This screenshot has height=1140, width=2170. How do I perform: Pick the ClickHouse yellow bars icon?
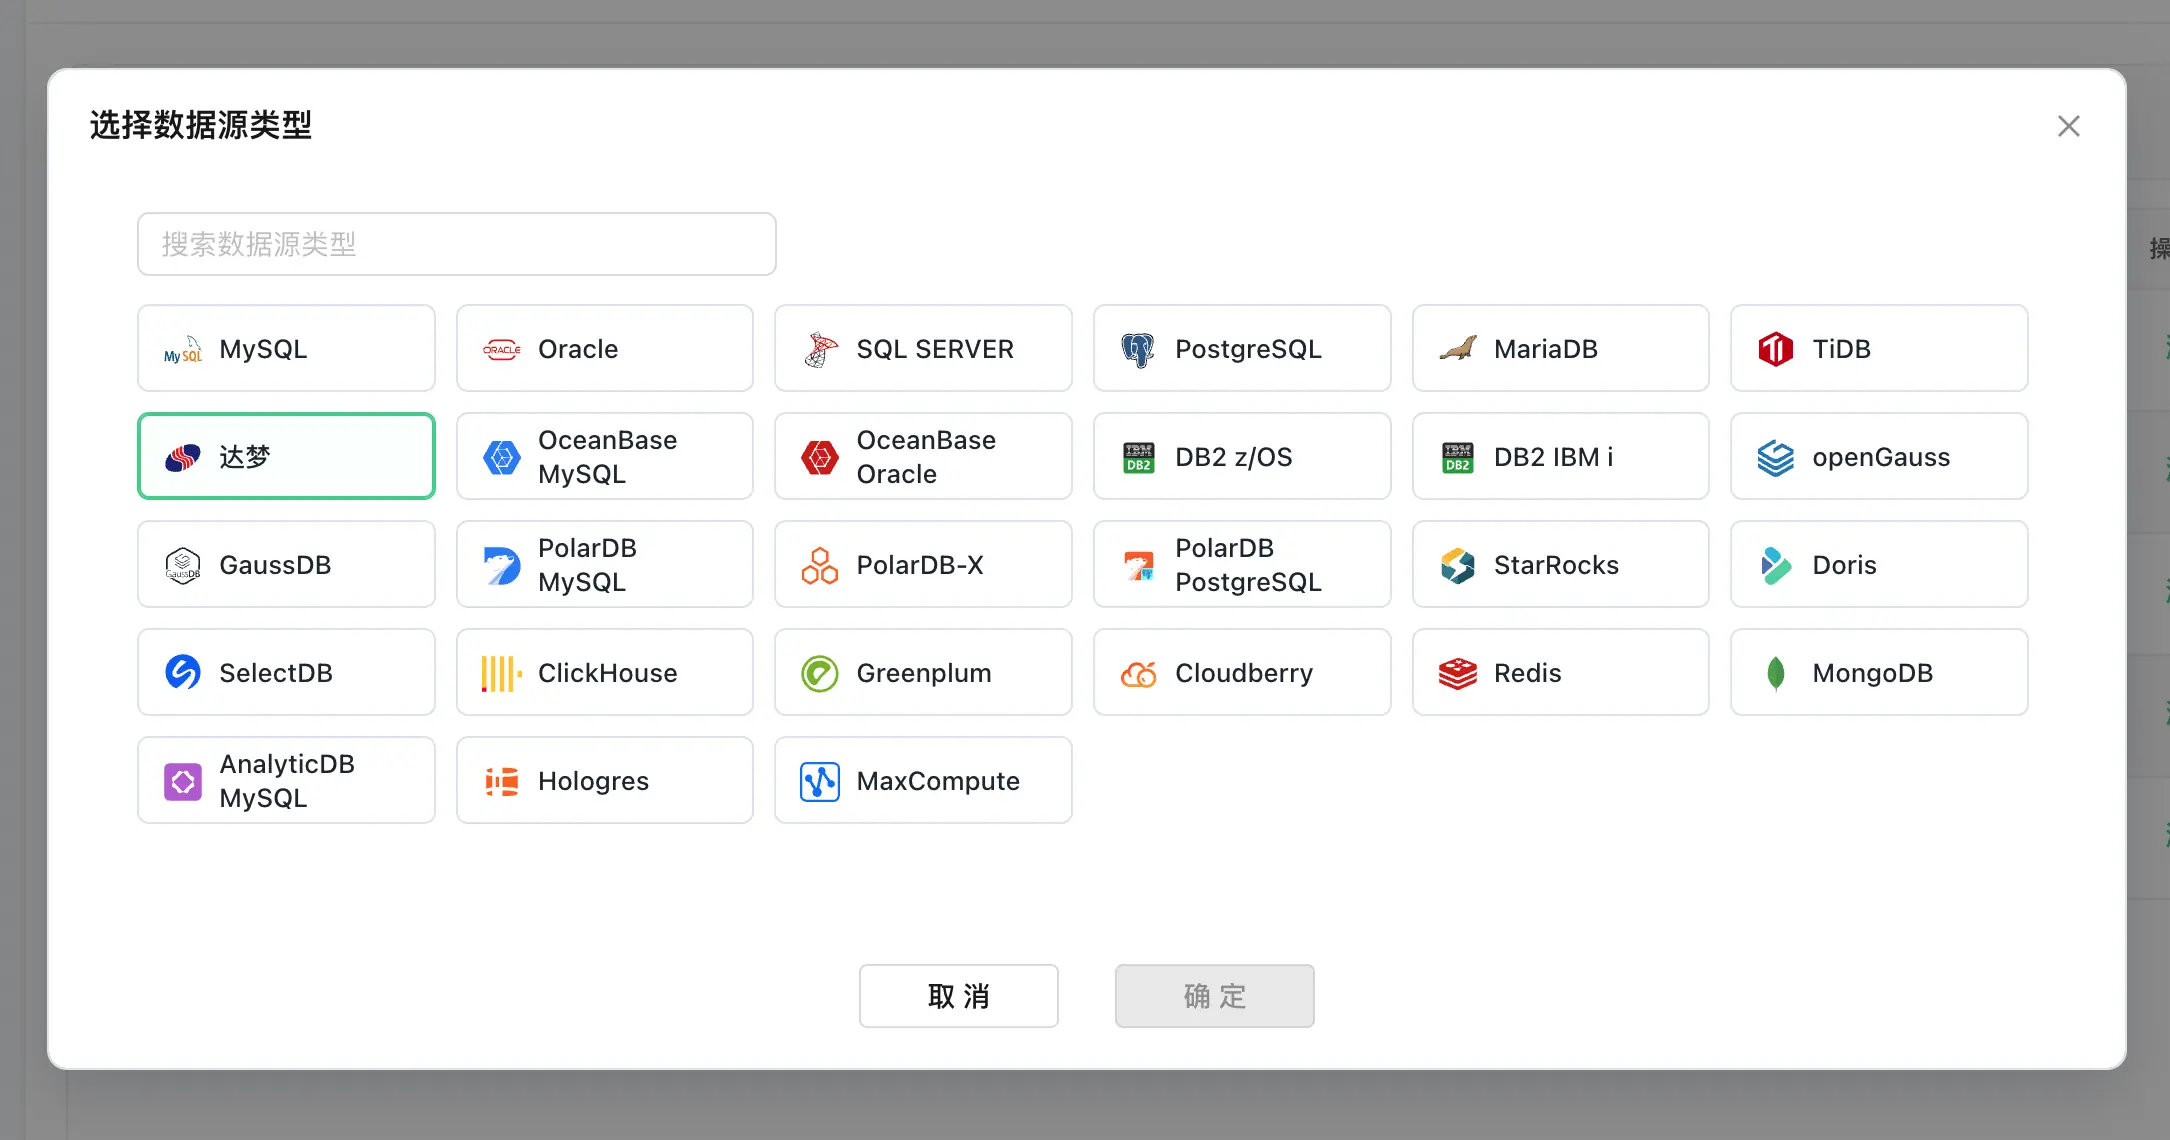(x=502, y=673)
